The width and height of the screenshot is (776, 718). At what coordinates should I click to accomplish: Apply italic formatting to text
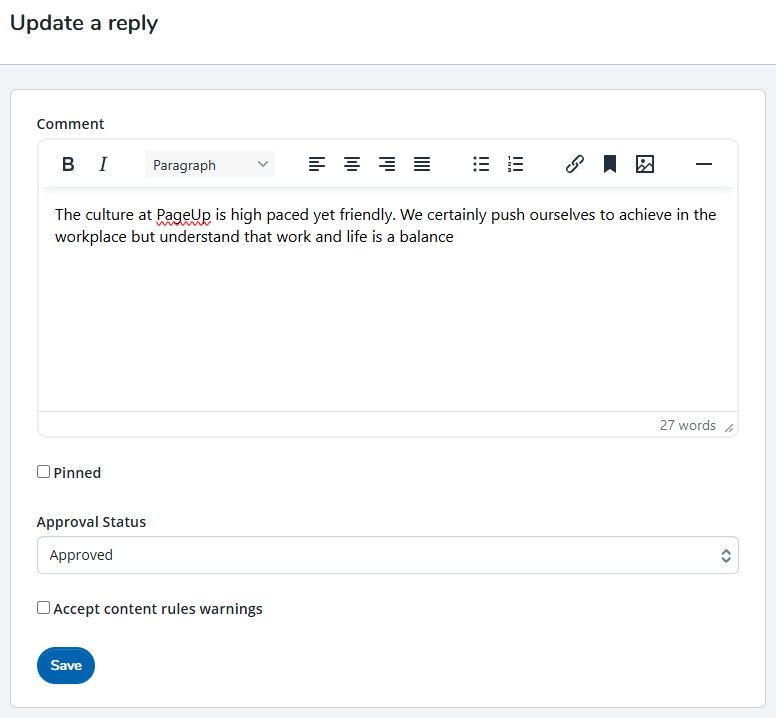(x=102, y=165)
